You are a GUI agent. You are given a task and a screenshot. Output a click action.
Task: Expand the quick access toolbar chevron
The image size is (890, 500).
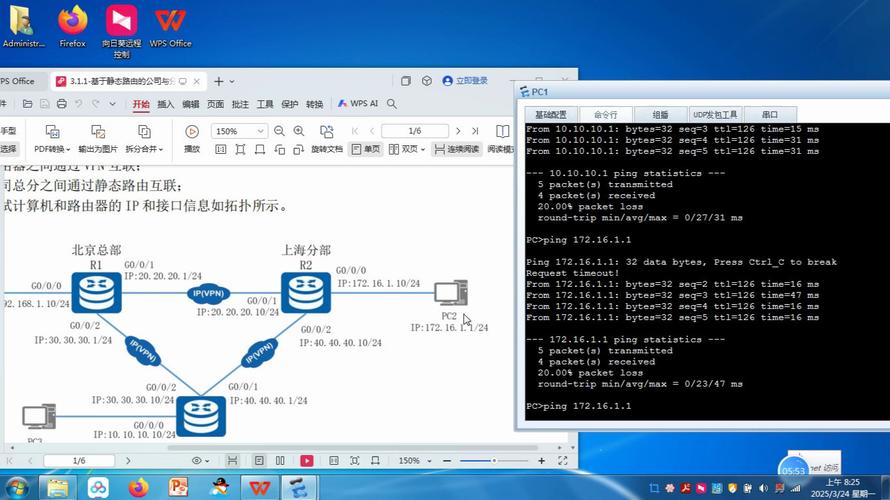[x=112, y=104]
